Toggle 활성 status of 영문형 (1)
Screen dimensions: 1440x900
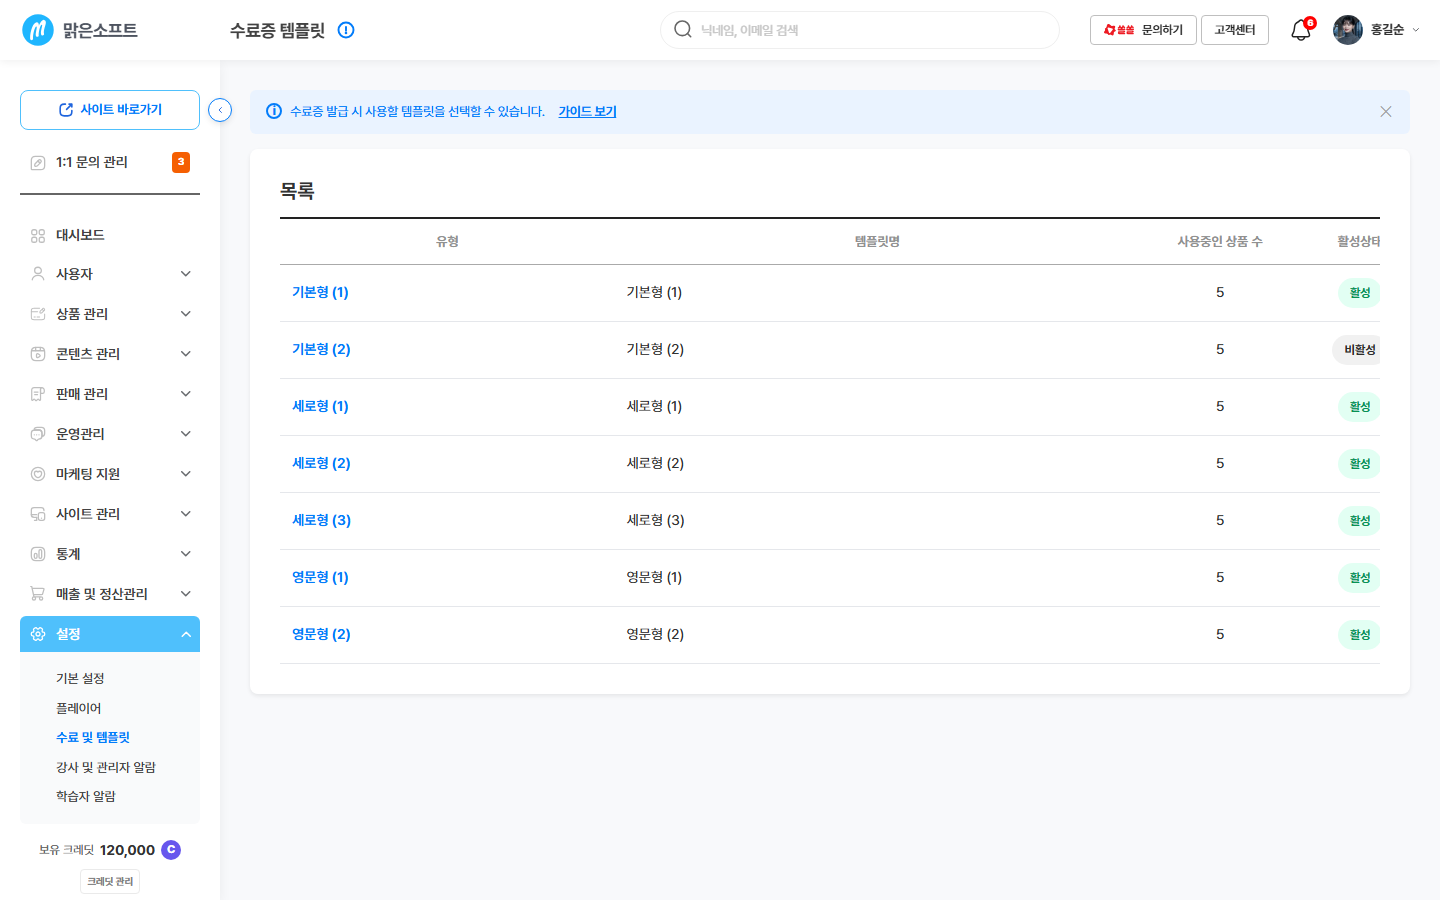click(1359, 578)
